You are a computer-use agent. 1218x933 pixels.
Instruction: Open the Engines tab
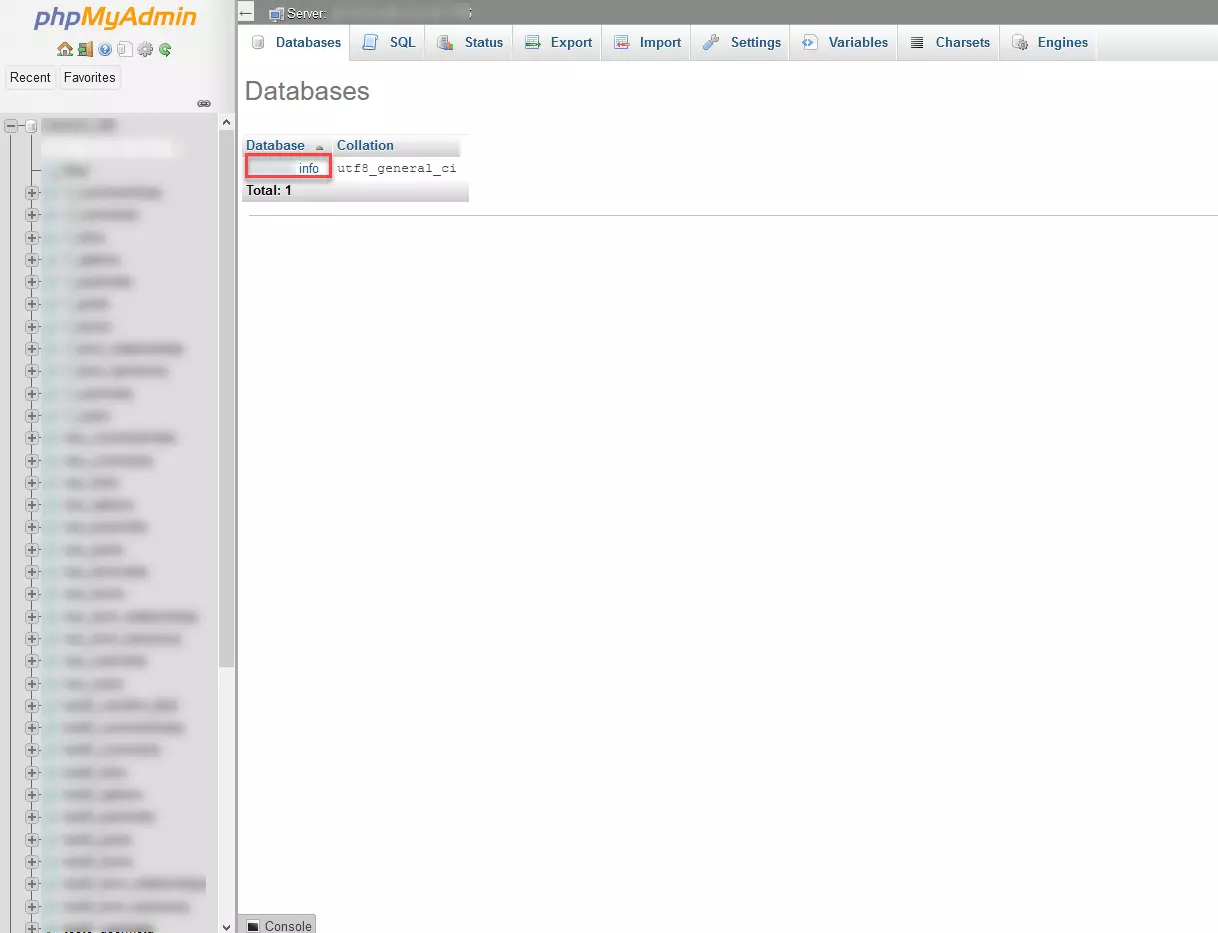tap(1049, 43)
